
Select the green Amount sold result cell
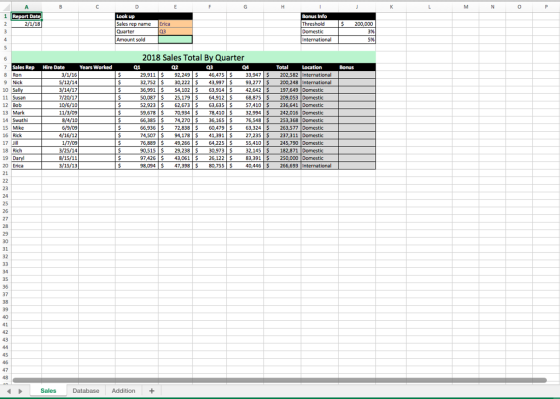tap(175, 39)
